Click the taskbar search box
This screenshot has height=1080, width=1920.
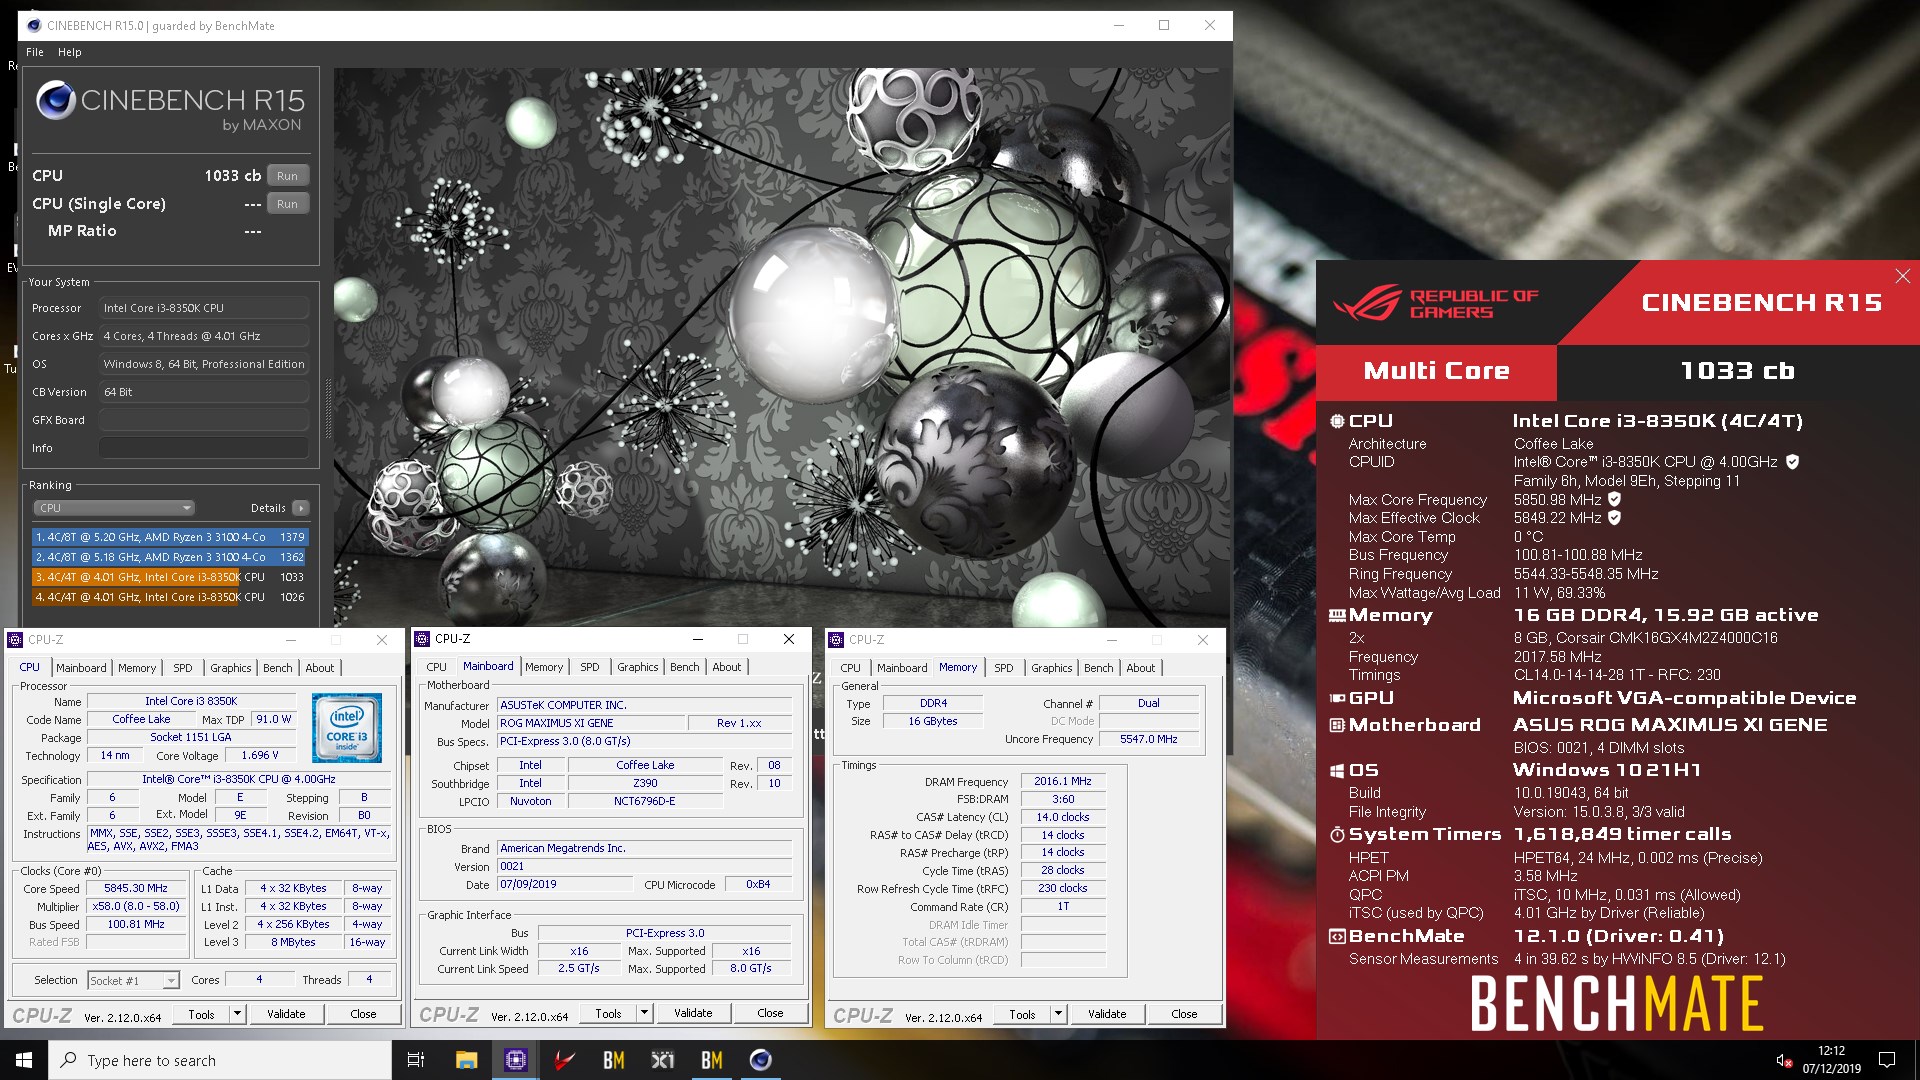point(220,1060)
